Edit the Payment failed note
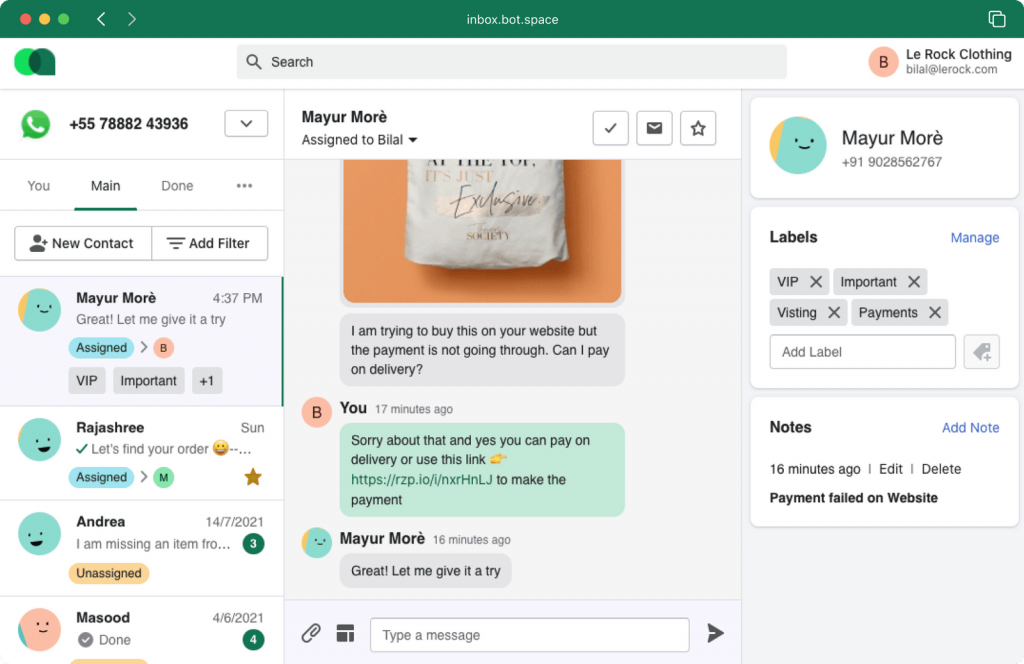The height and width of the screenshot is (664, 1024). click(890, 469)
